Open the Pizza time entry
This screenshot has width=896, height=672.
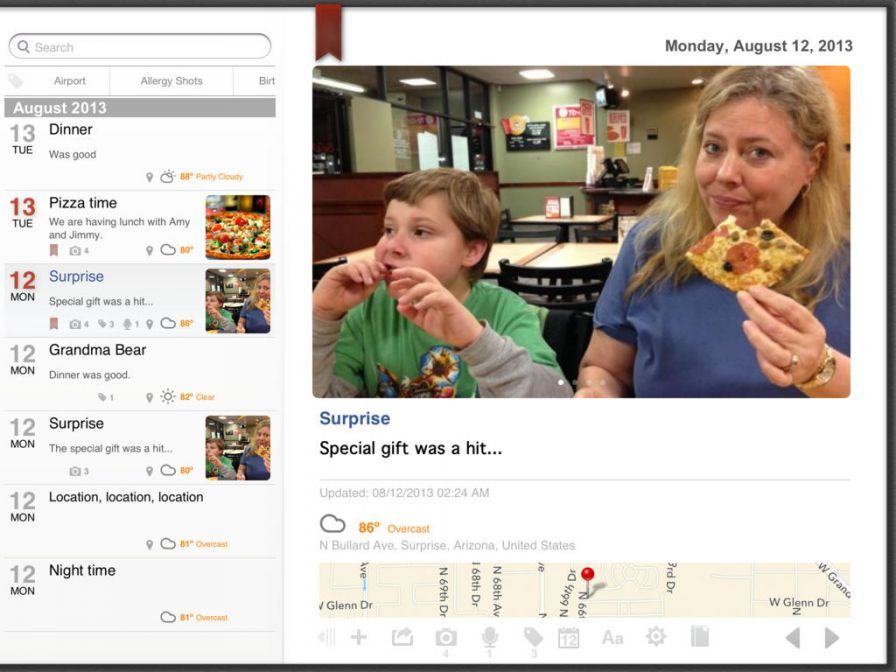click(140, 227)
